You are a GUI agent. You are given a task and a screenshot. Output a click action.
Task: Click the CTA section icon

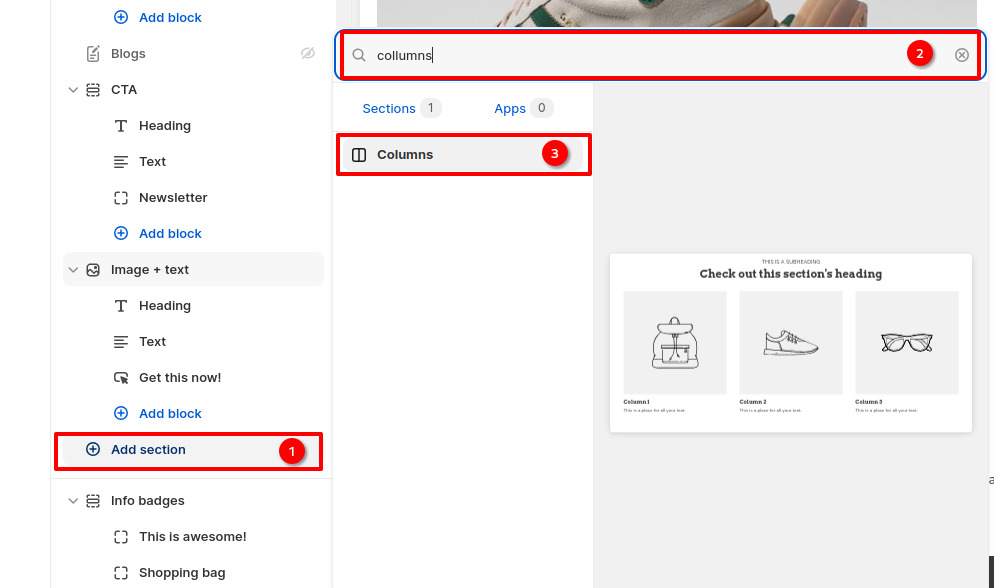[93, 90]
